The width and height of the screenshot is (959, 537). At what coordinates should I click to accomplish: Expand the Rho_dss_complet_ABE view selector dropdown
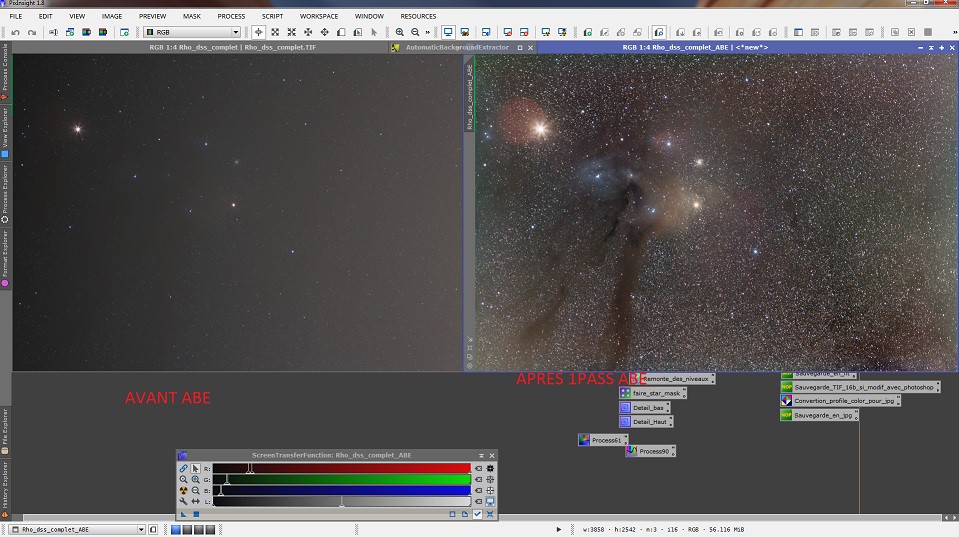[141, 529]
